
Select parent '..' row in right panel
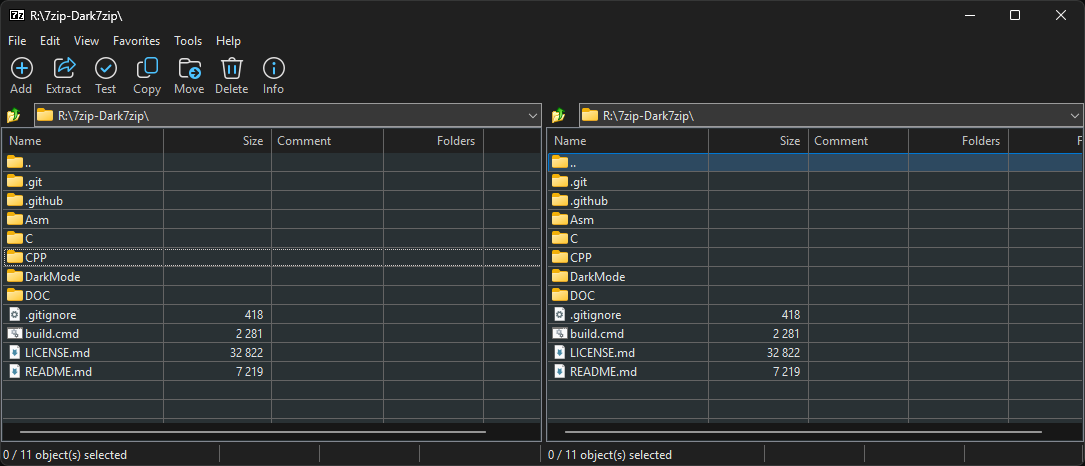pyautogui.click(x=815, y=163)
